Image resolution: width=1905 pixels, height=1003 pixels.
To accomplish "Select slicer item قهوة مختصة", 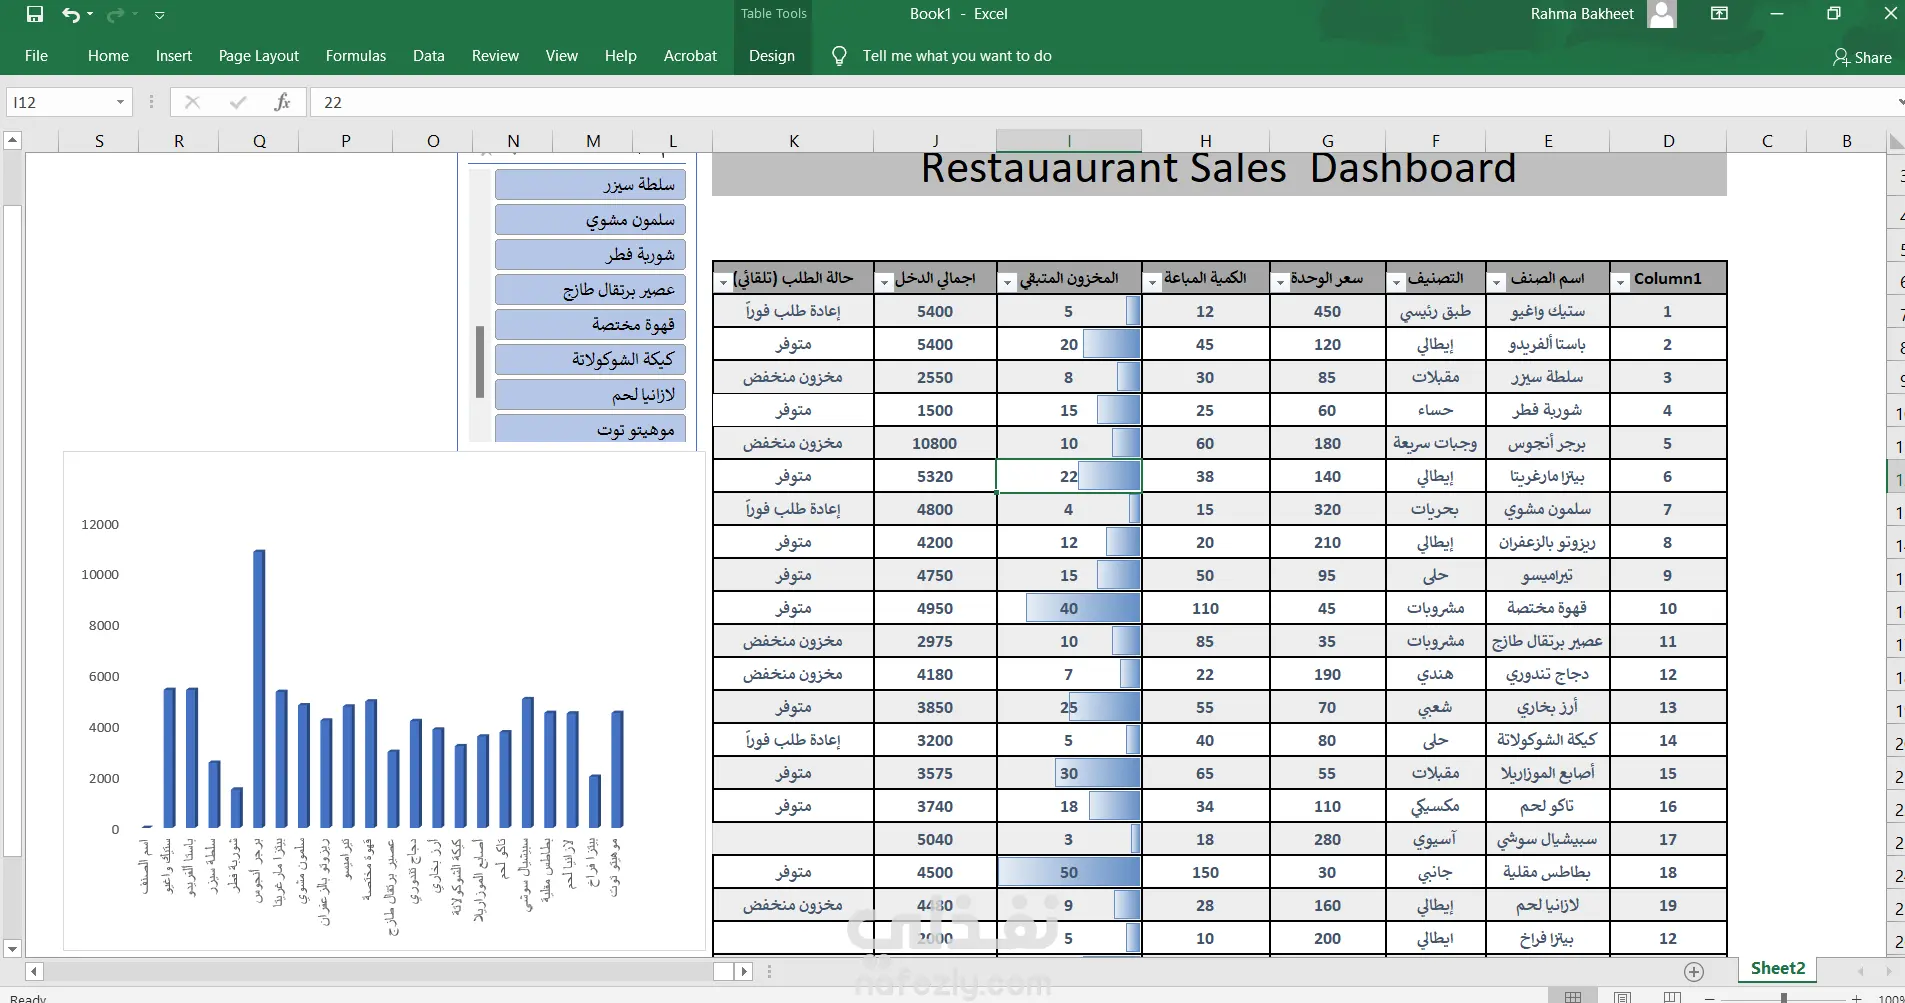I will pyautogui.click(x=590, y=324).
